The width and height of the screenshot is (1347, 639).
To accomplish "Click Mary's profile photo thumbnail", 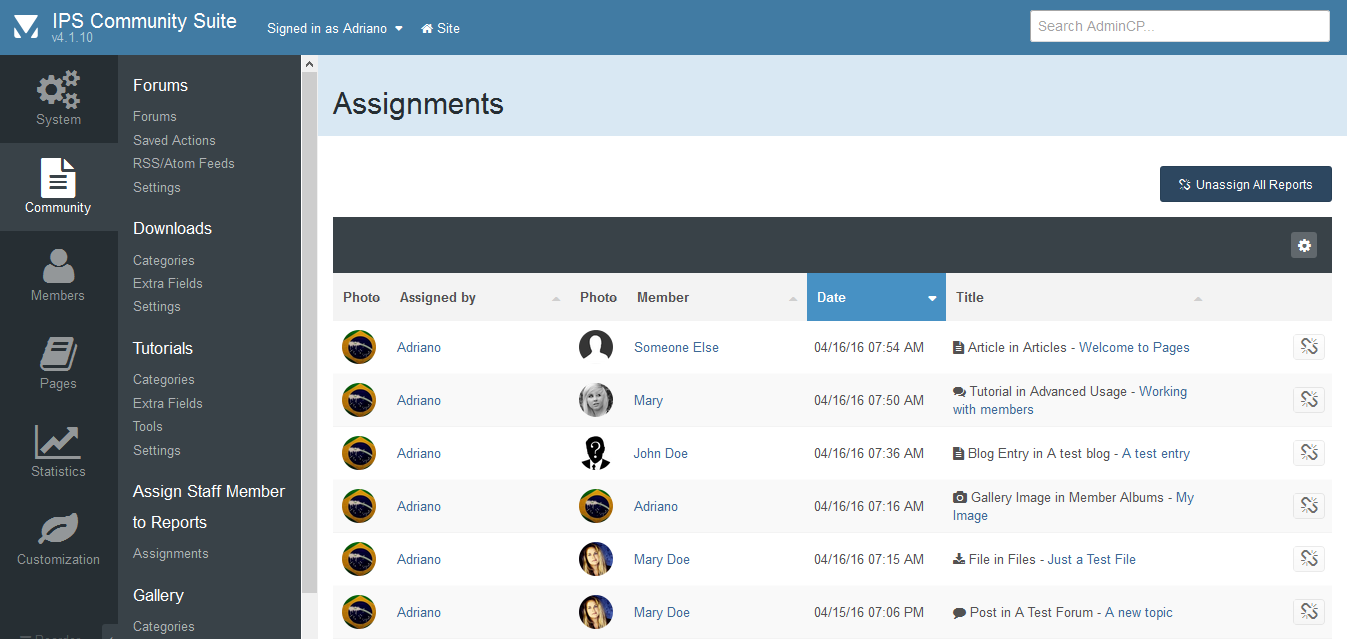I will [x=596, y=400].
